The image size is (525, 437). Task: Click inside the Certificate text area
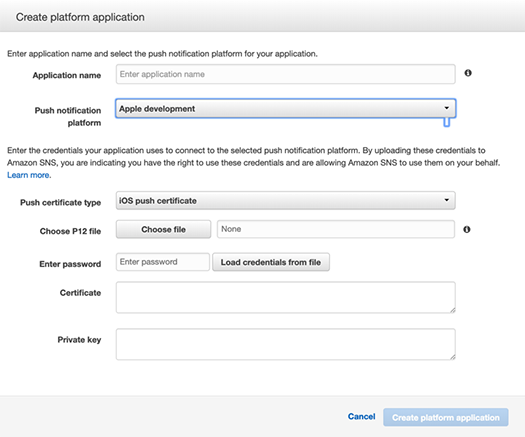point(285,297)
